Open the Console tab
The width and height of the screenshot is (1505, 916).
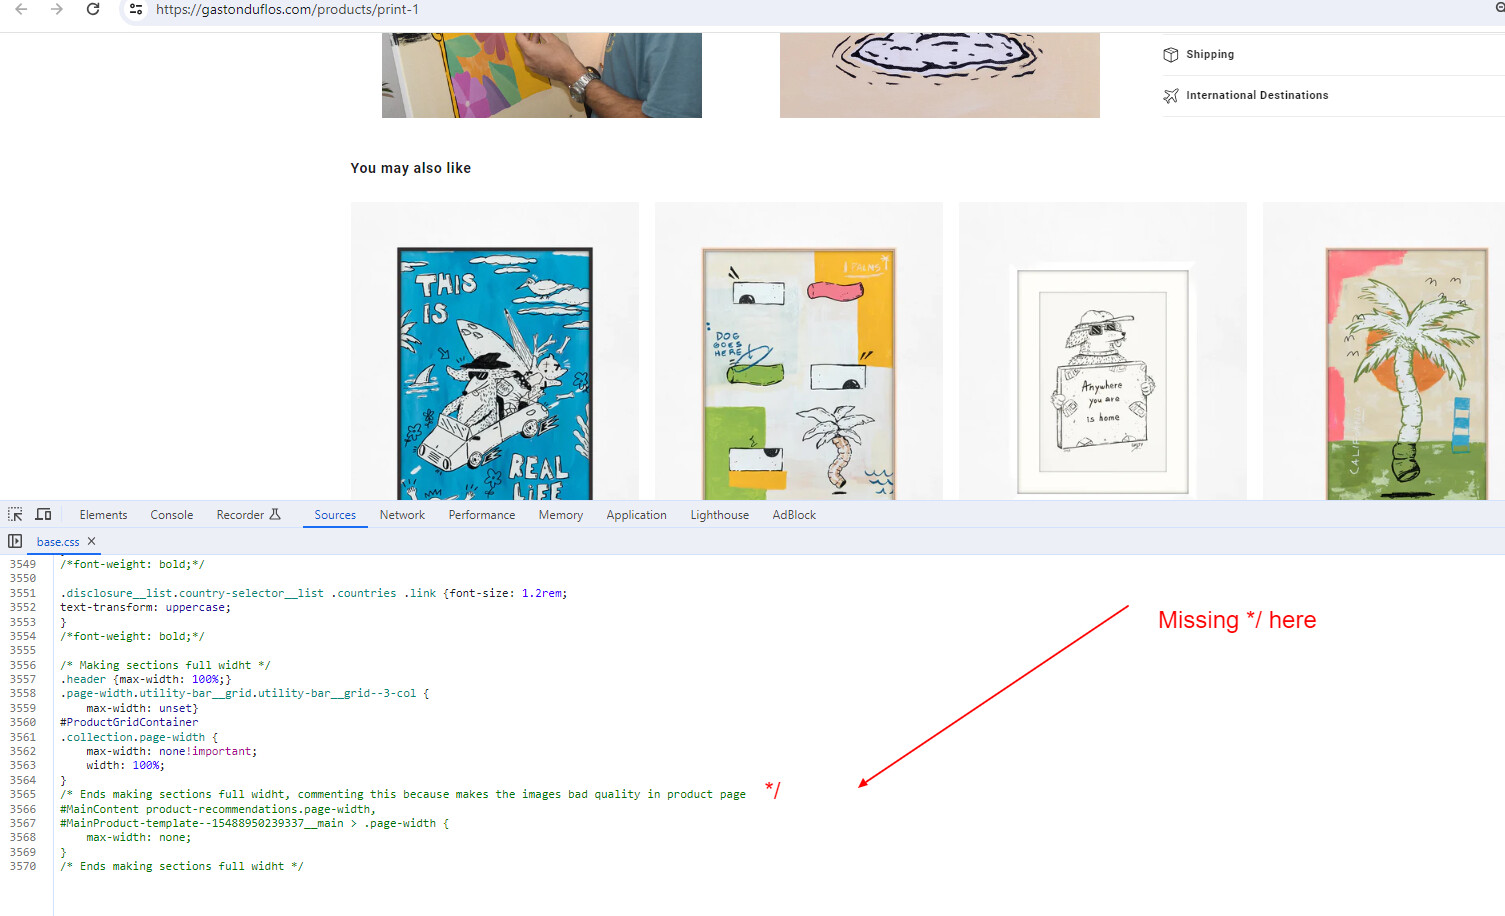click(172, 515)
